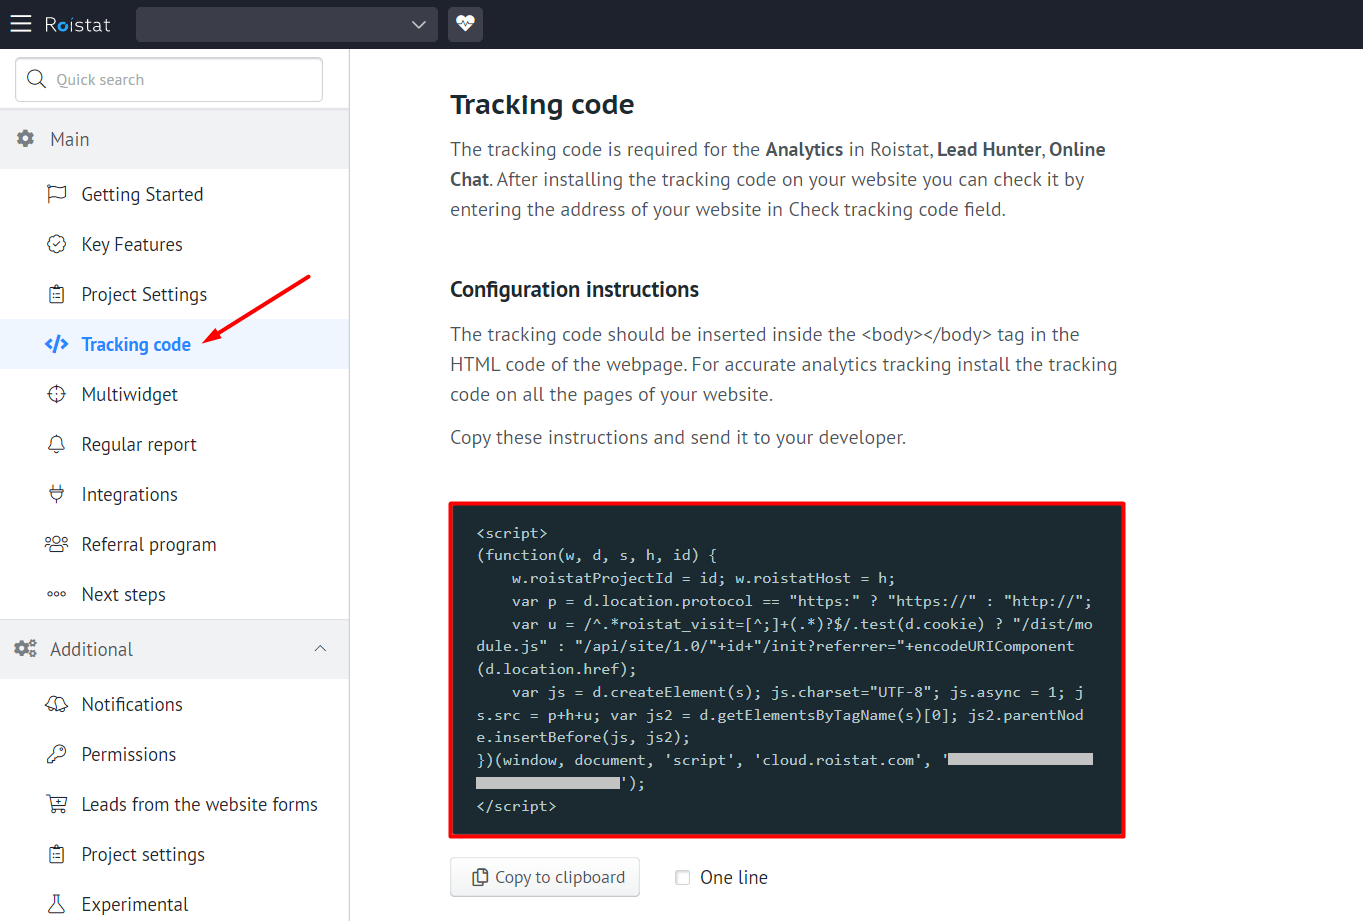
Task: Click the Copy to clipboard button
Action: [x=545, y=877]
